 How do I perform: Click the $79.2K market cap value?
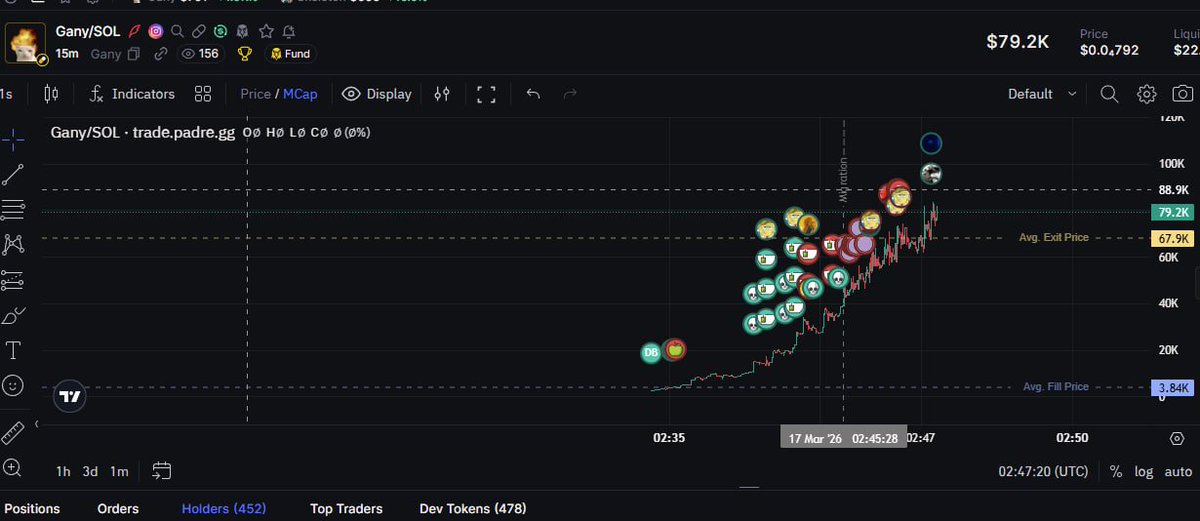[1017, 41]
